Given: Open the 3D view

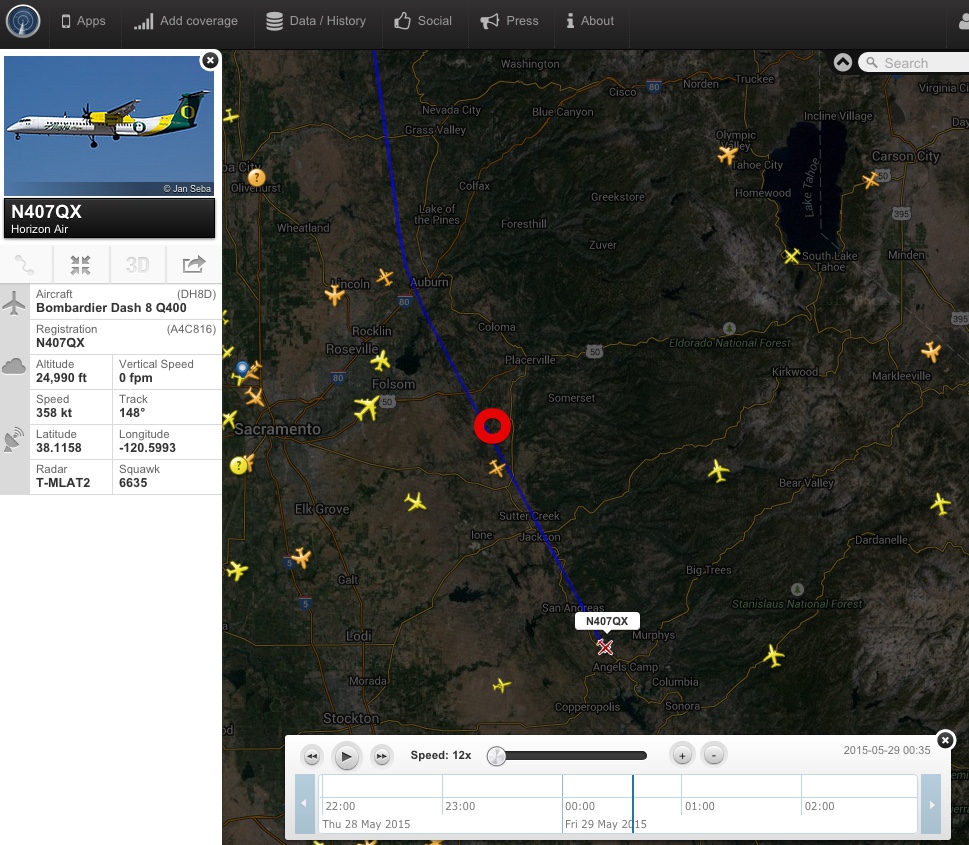Looking at the screenshot, I should tap(137, 265).
